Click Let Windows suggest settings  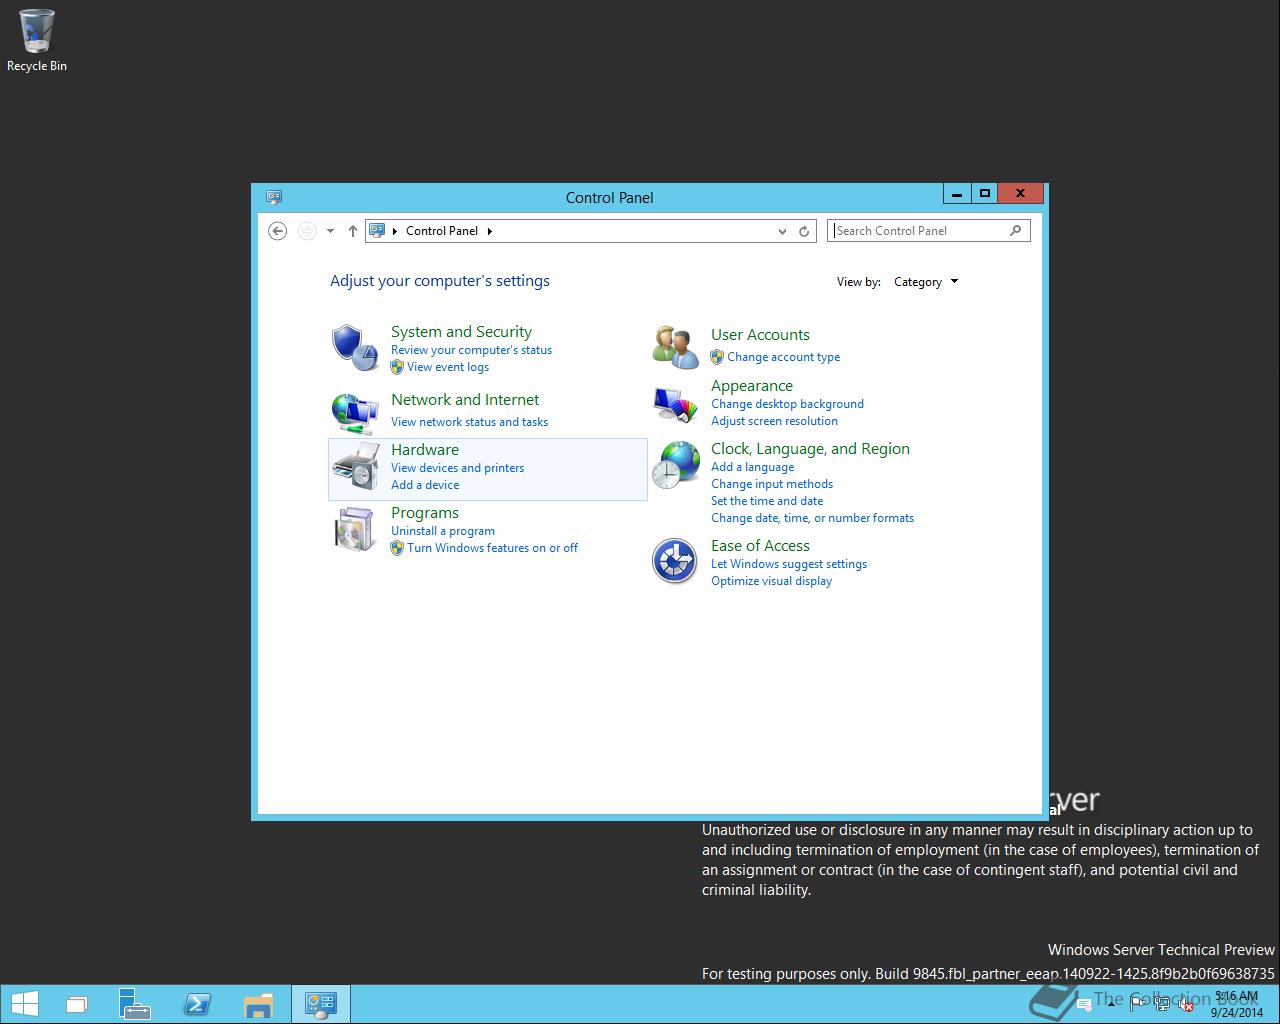[789, 564]
